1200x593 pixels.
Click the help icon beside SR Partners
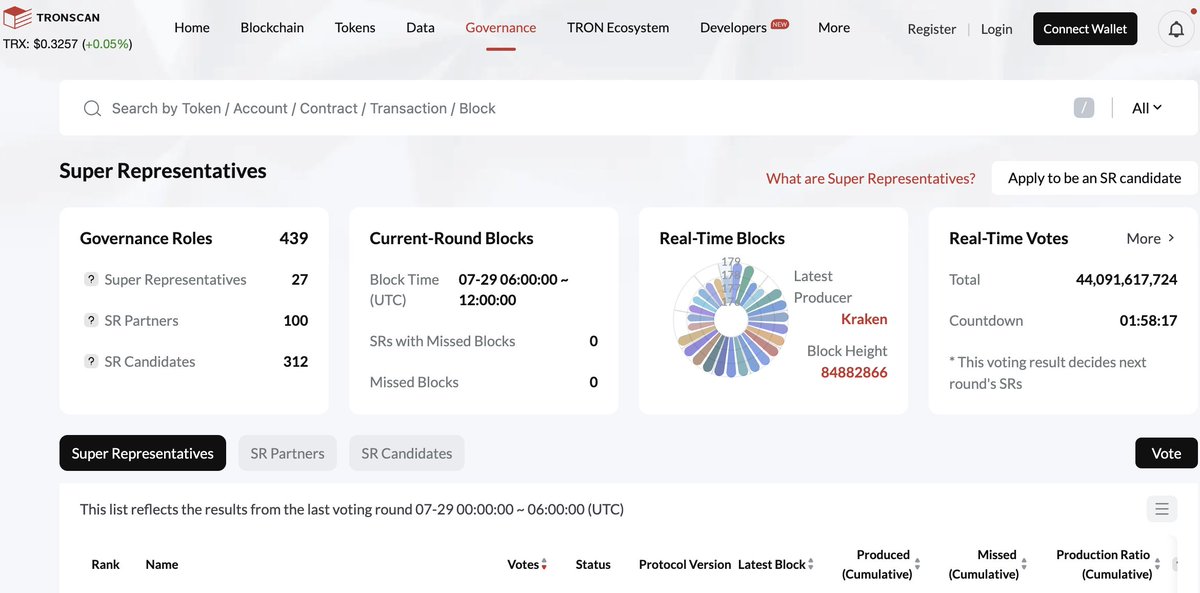tap(91, 321)
